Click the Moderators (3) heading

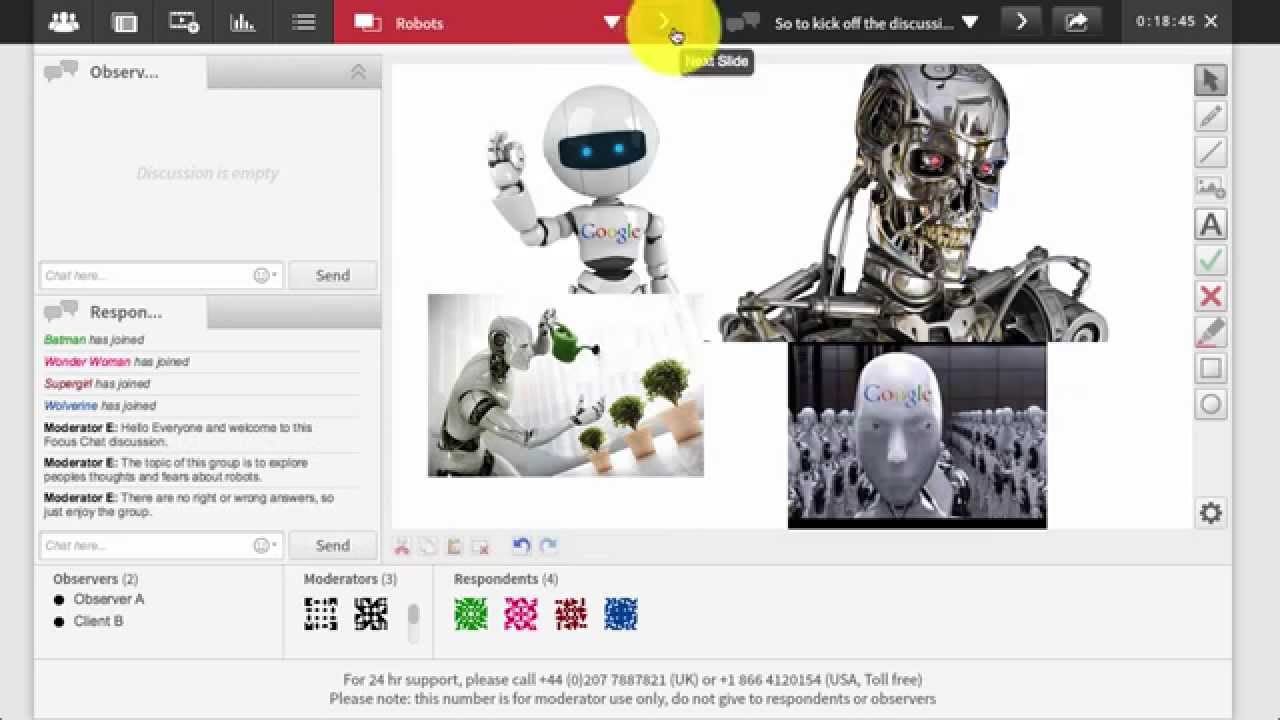(350, 579)
